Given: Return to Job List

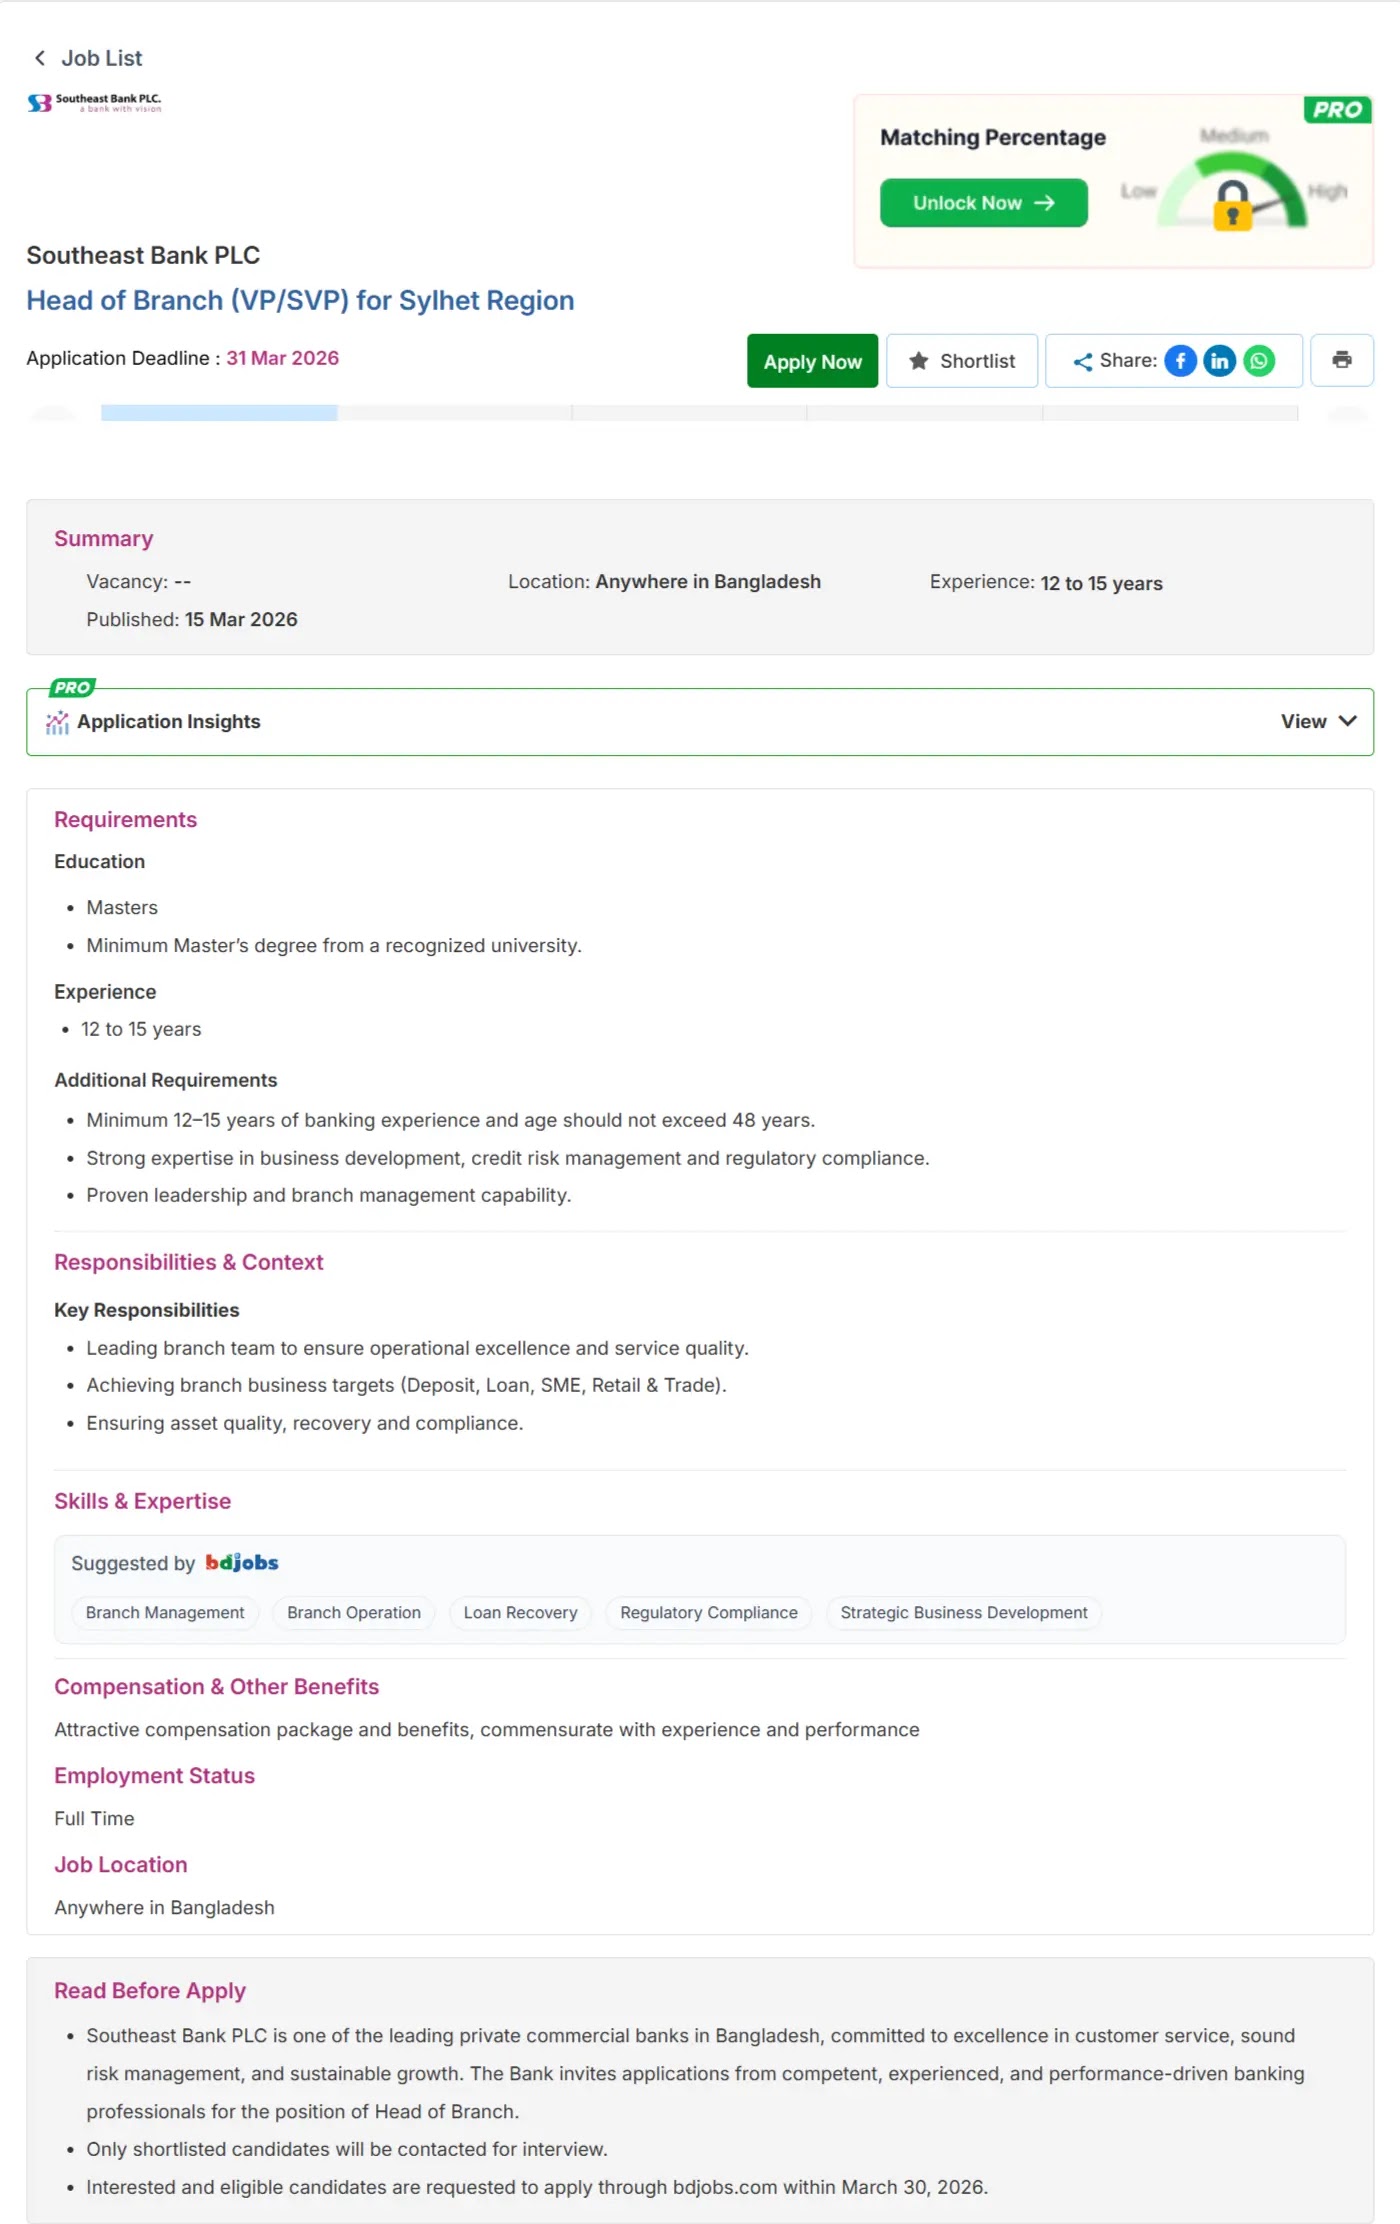Looking at the screenshot, I should 102,58.
